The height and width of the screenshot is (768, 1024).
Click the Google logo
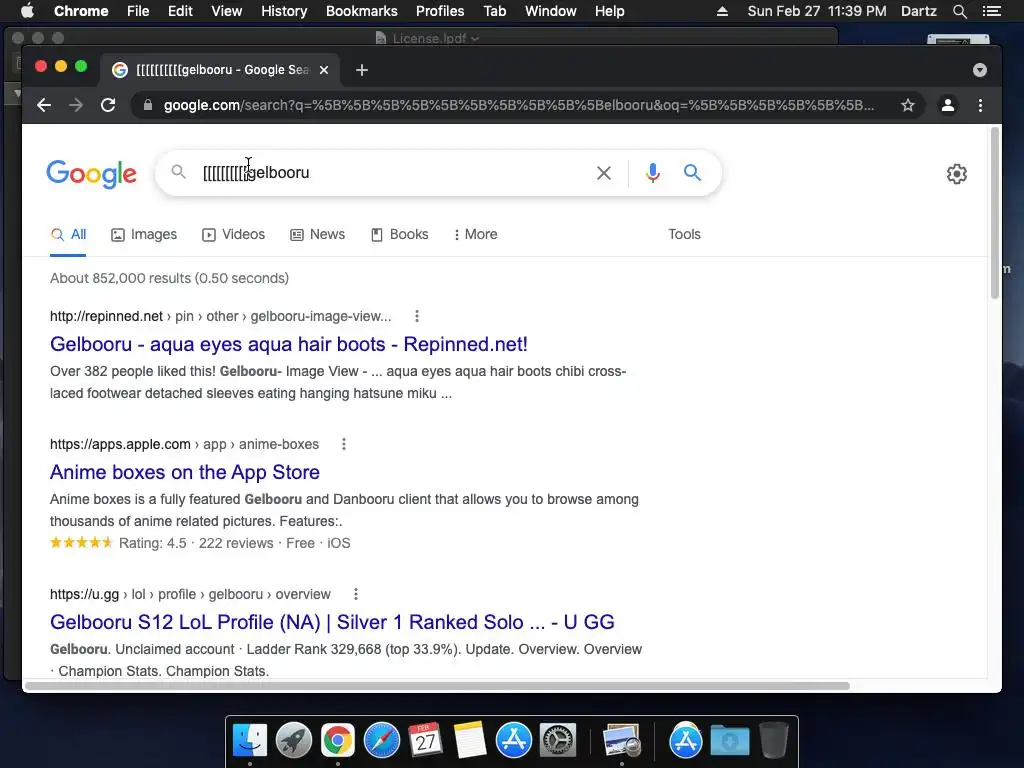click(91, 174)
